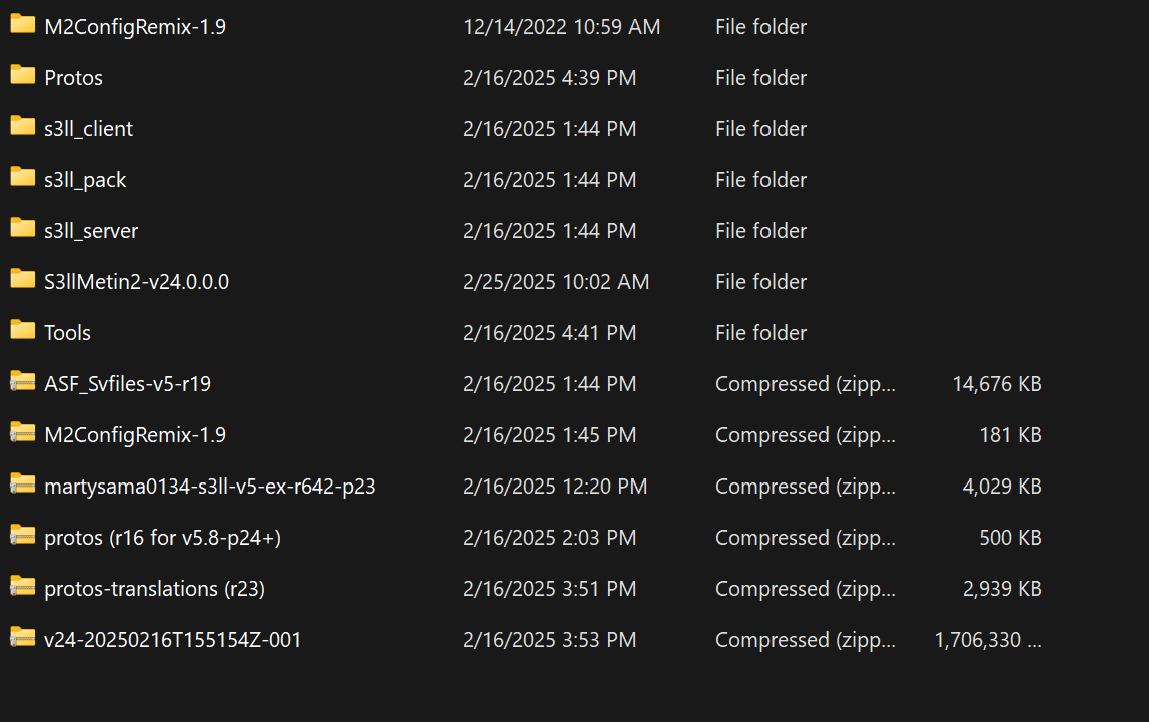The height and width of the screenshot is (722, 1149).
Task: Click the s3ll_pack folder icon
Action: pyautogui.click(x=23, y=178)
